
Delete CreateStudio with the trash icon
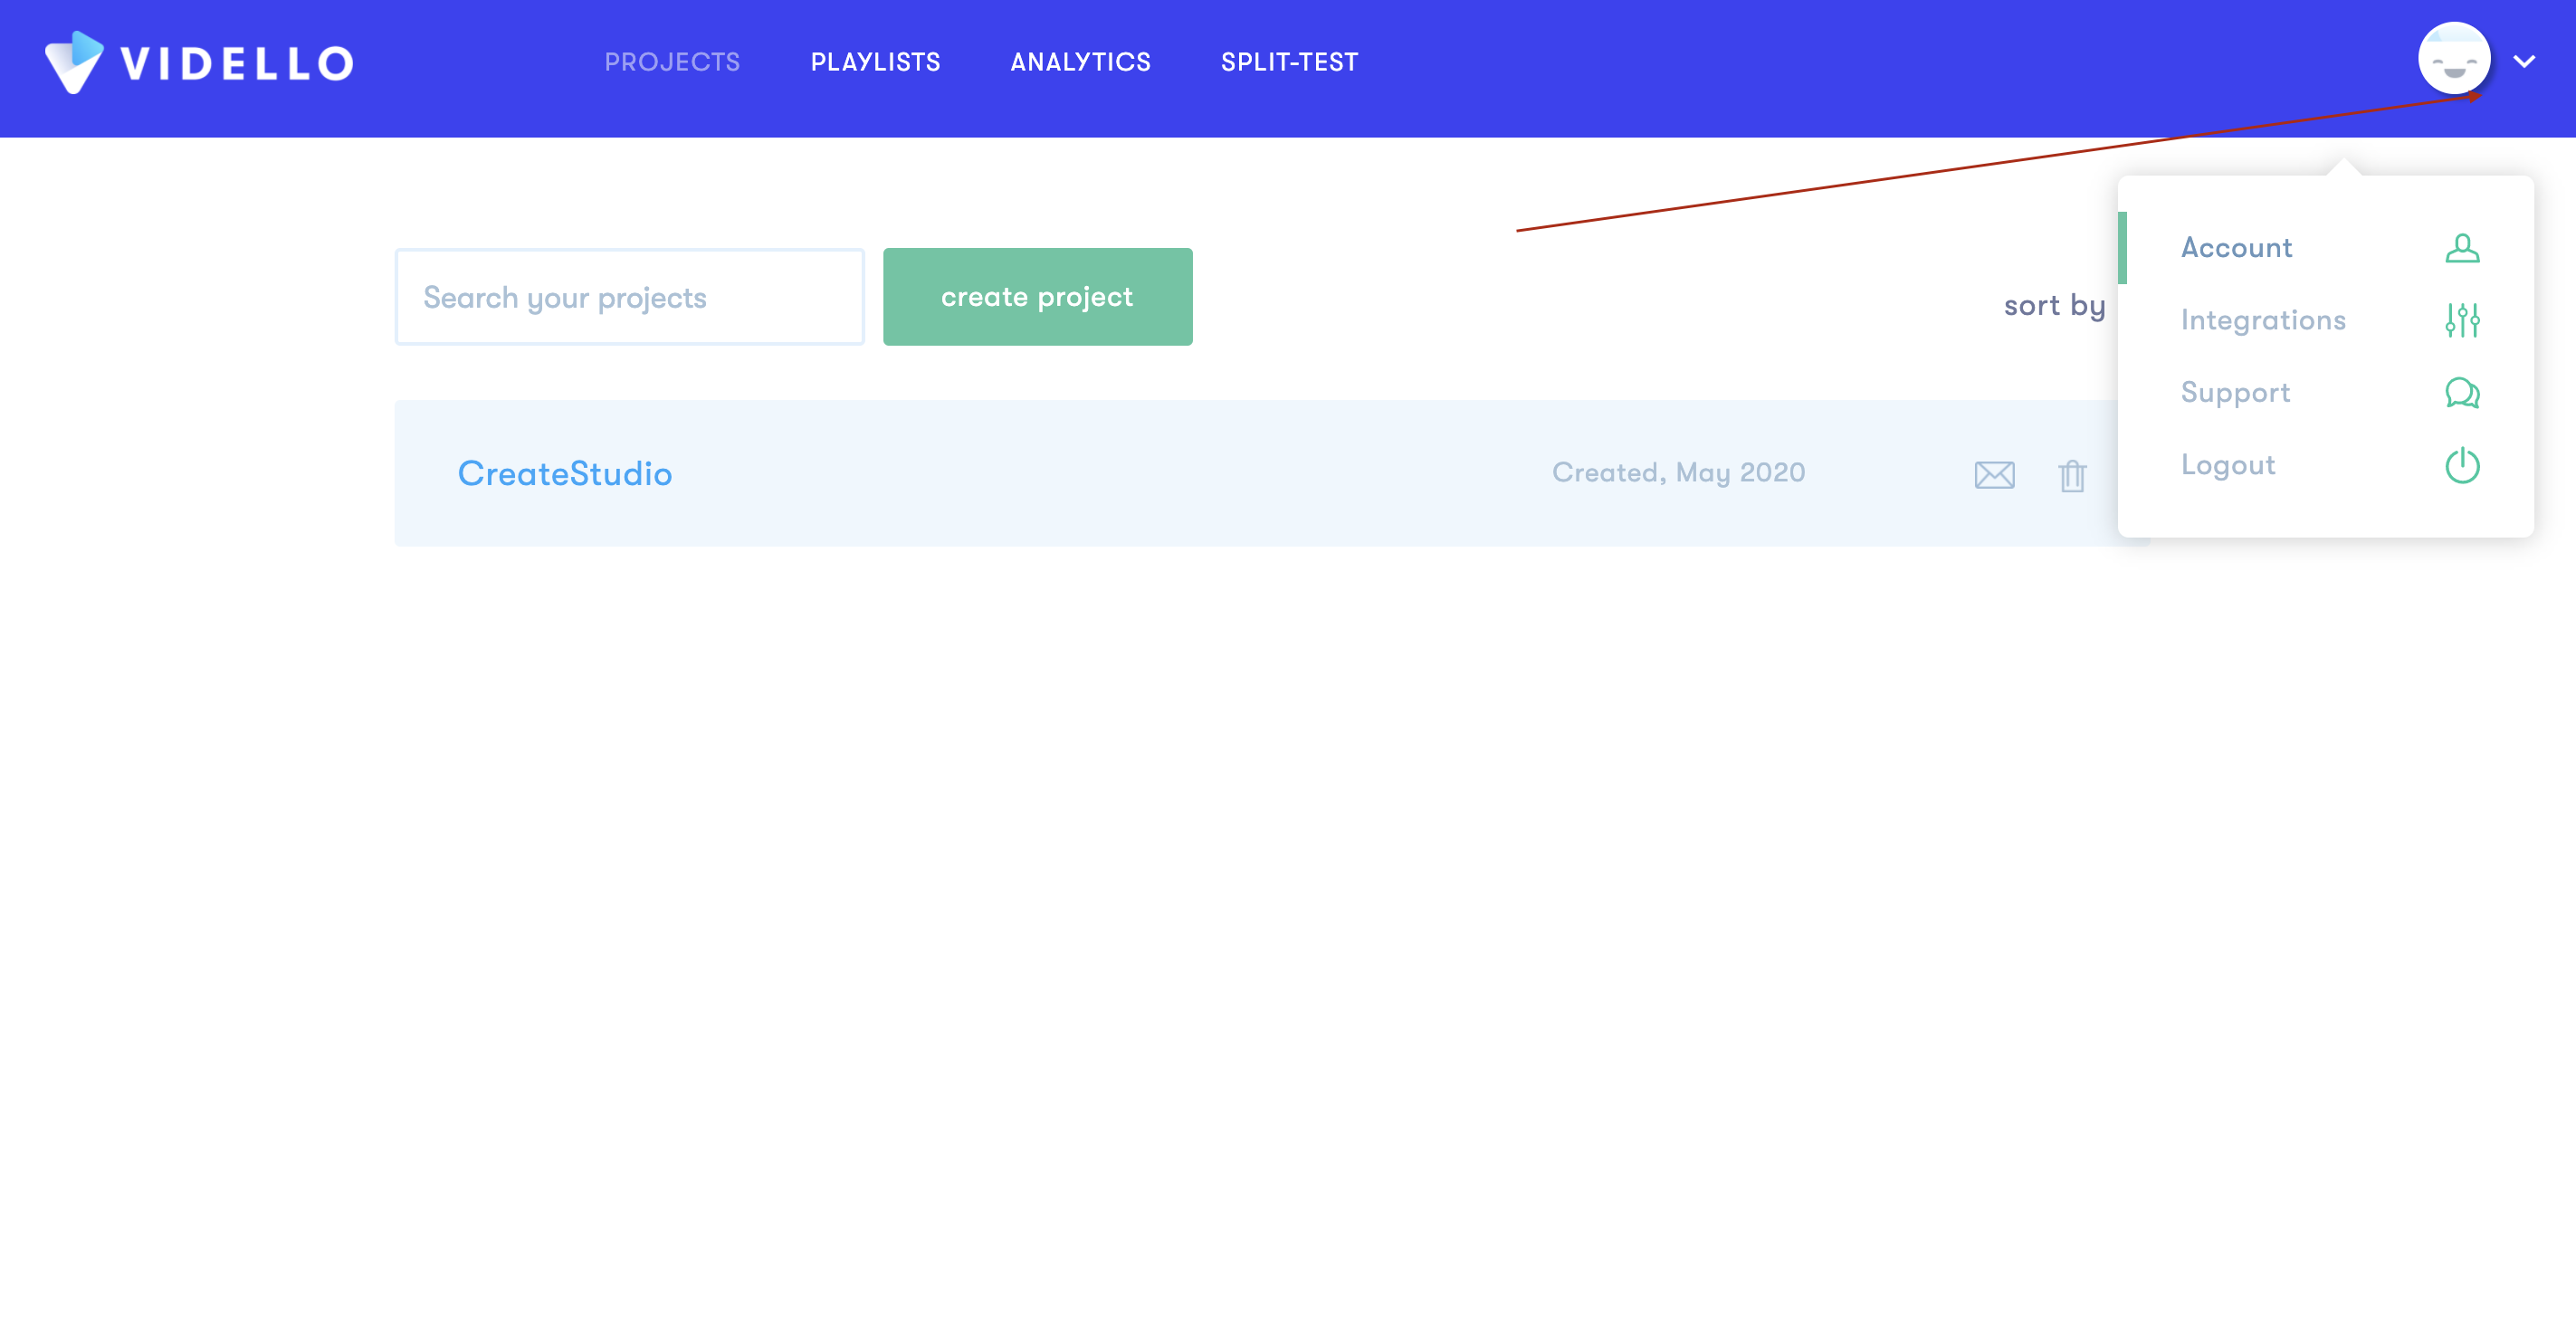point(2072,475)
